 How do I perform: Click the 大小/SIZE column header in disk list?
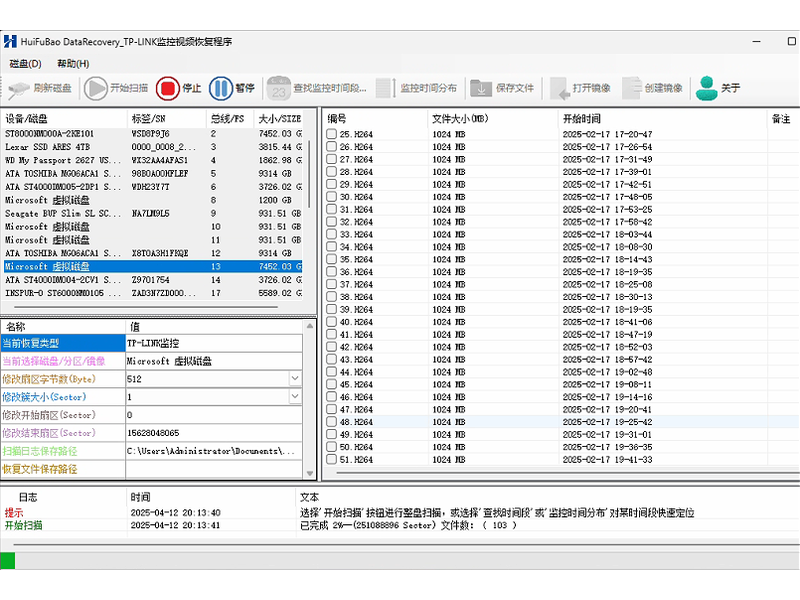pyautogui.click(x=279, y=119)
